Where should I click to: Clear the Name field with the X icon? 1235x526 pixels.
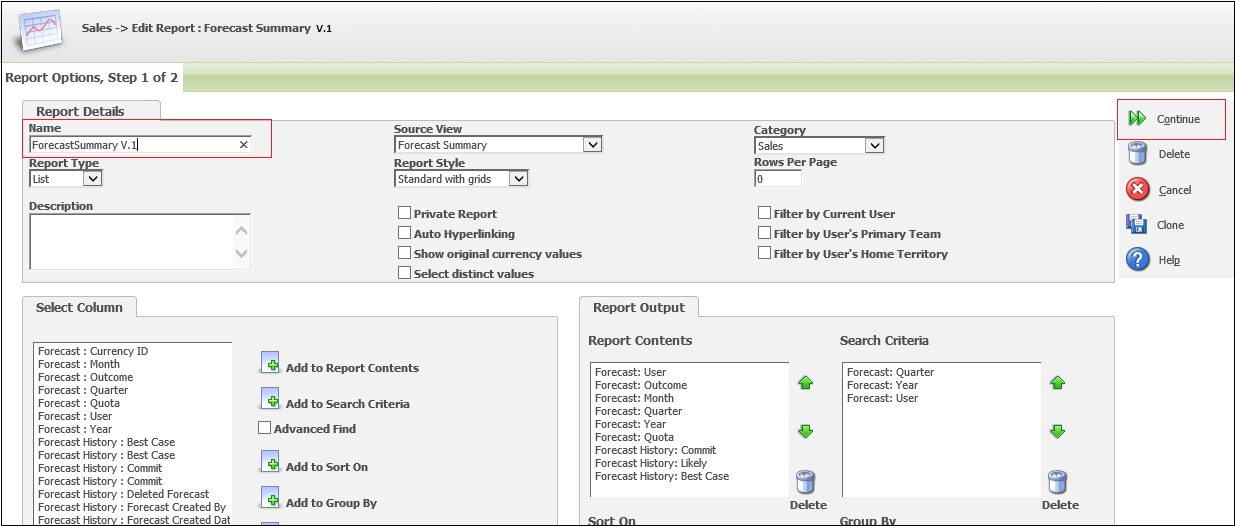[x=243, y=145]
